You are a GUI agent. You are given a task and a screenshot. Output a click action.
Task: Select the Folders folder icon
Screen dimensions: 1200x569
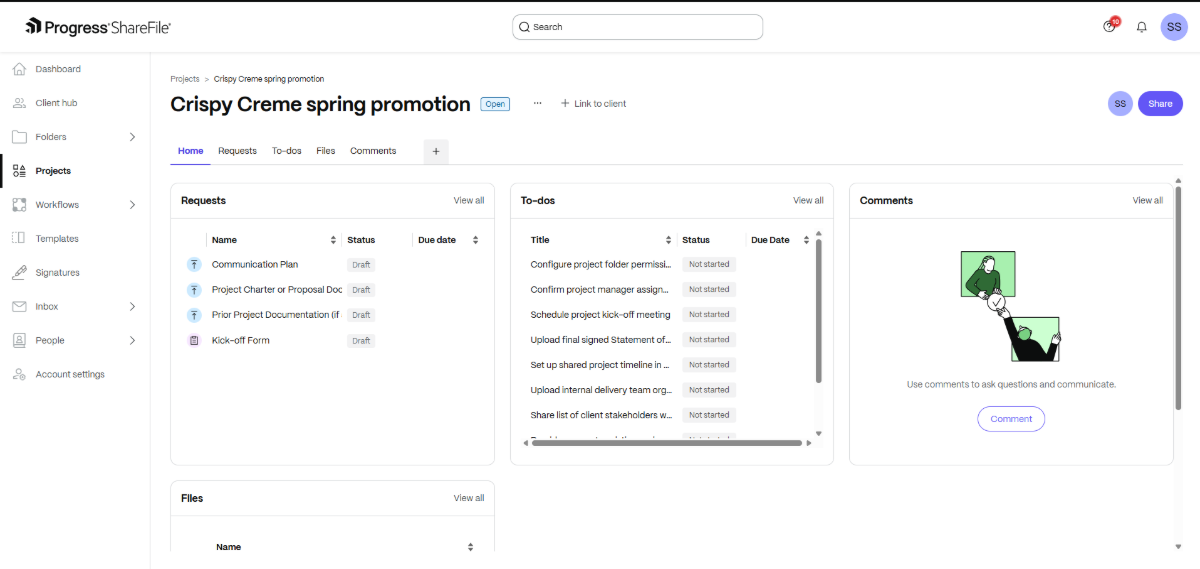tap(19, 137)
